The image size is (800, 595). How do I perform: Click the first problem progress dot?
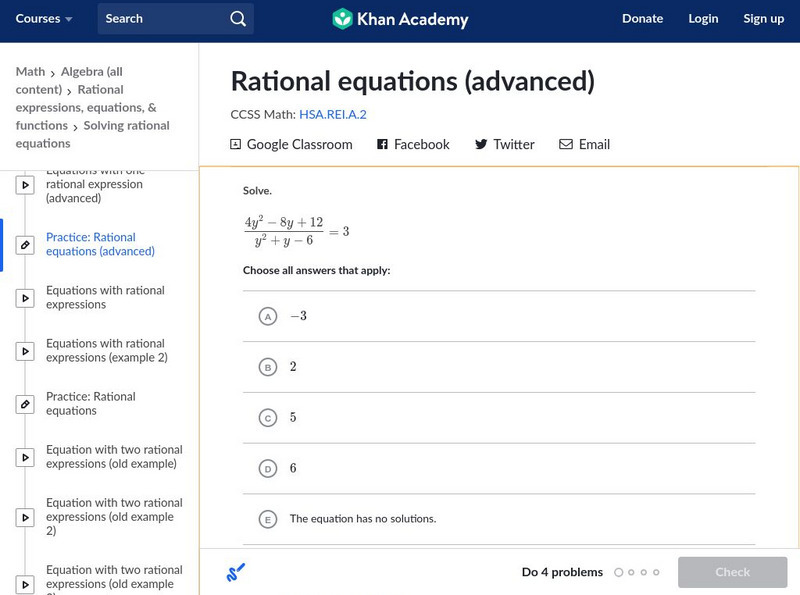click(x=619, y=571)
